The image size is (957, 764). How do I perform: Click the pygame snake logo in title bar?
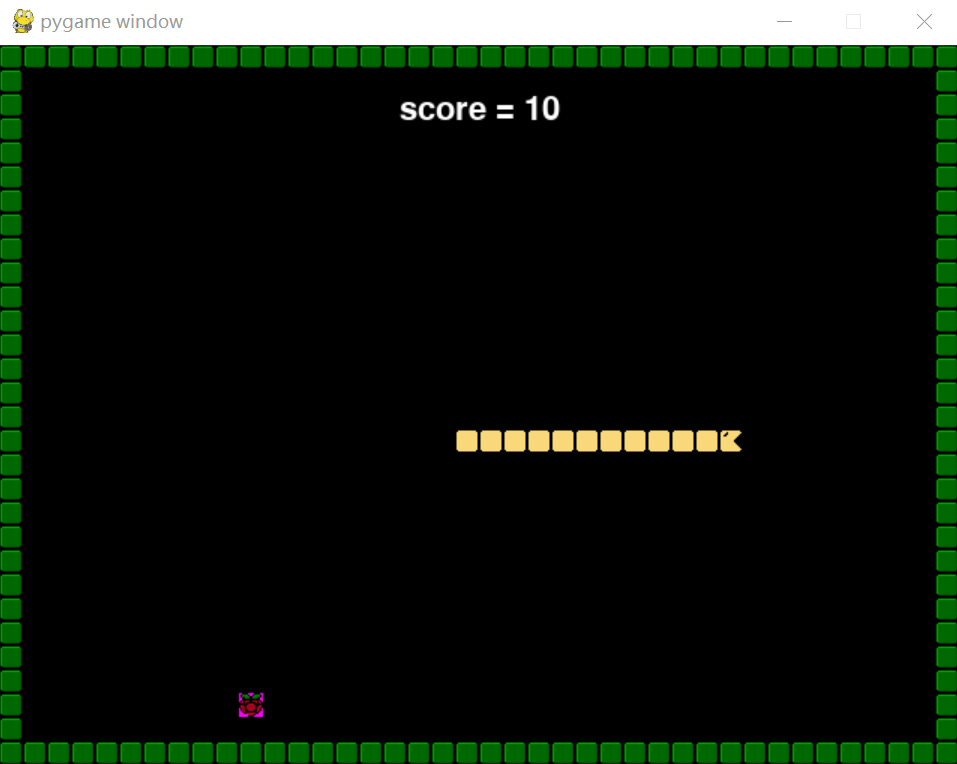22,22
